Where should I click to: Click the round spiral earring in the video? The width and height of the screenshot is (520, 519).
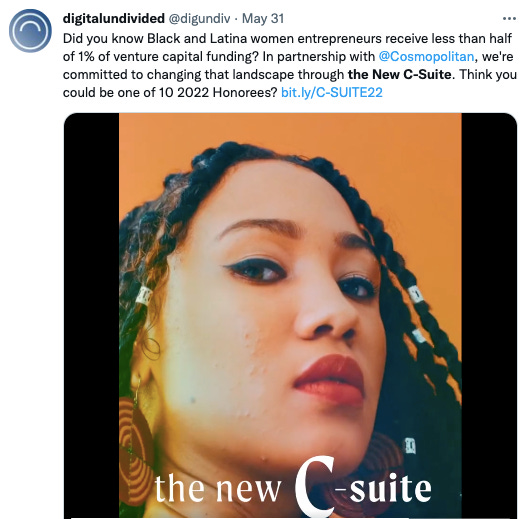[136, 442]
